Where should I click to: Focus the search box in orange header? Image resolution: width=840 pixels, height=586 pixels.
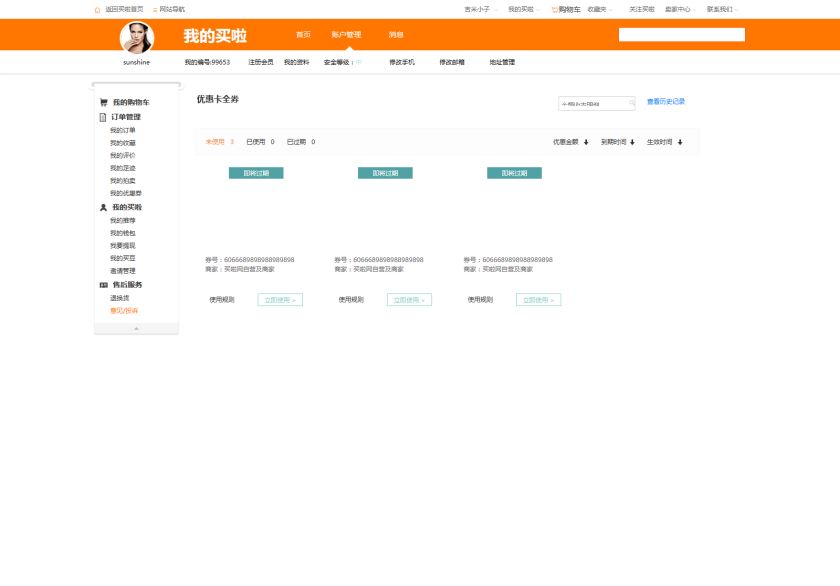point(681,35)
